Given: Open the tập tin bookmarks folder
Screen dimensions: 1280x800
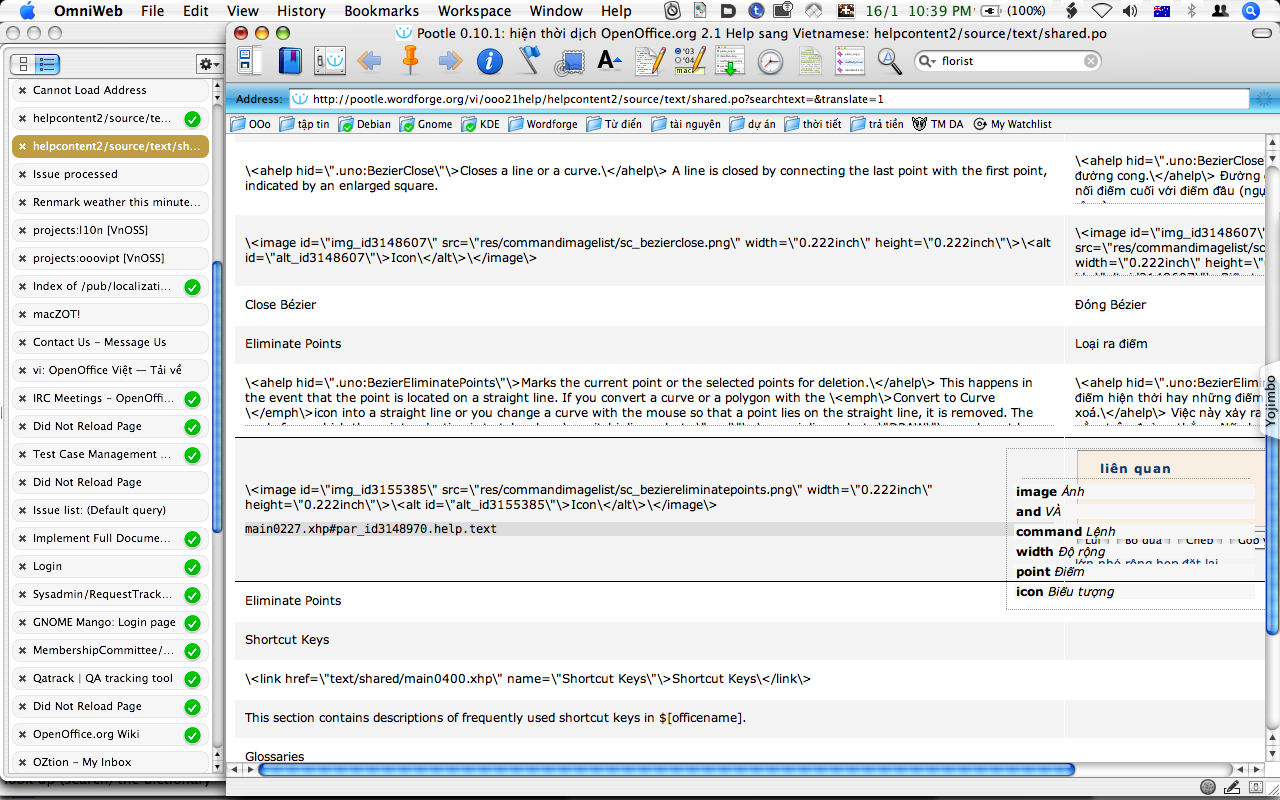Looking at the screenshot, I should point(304,124).
